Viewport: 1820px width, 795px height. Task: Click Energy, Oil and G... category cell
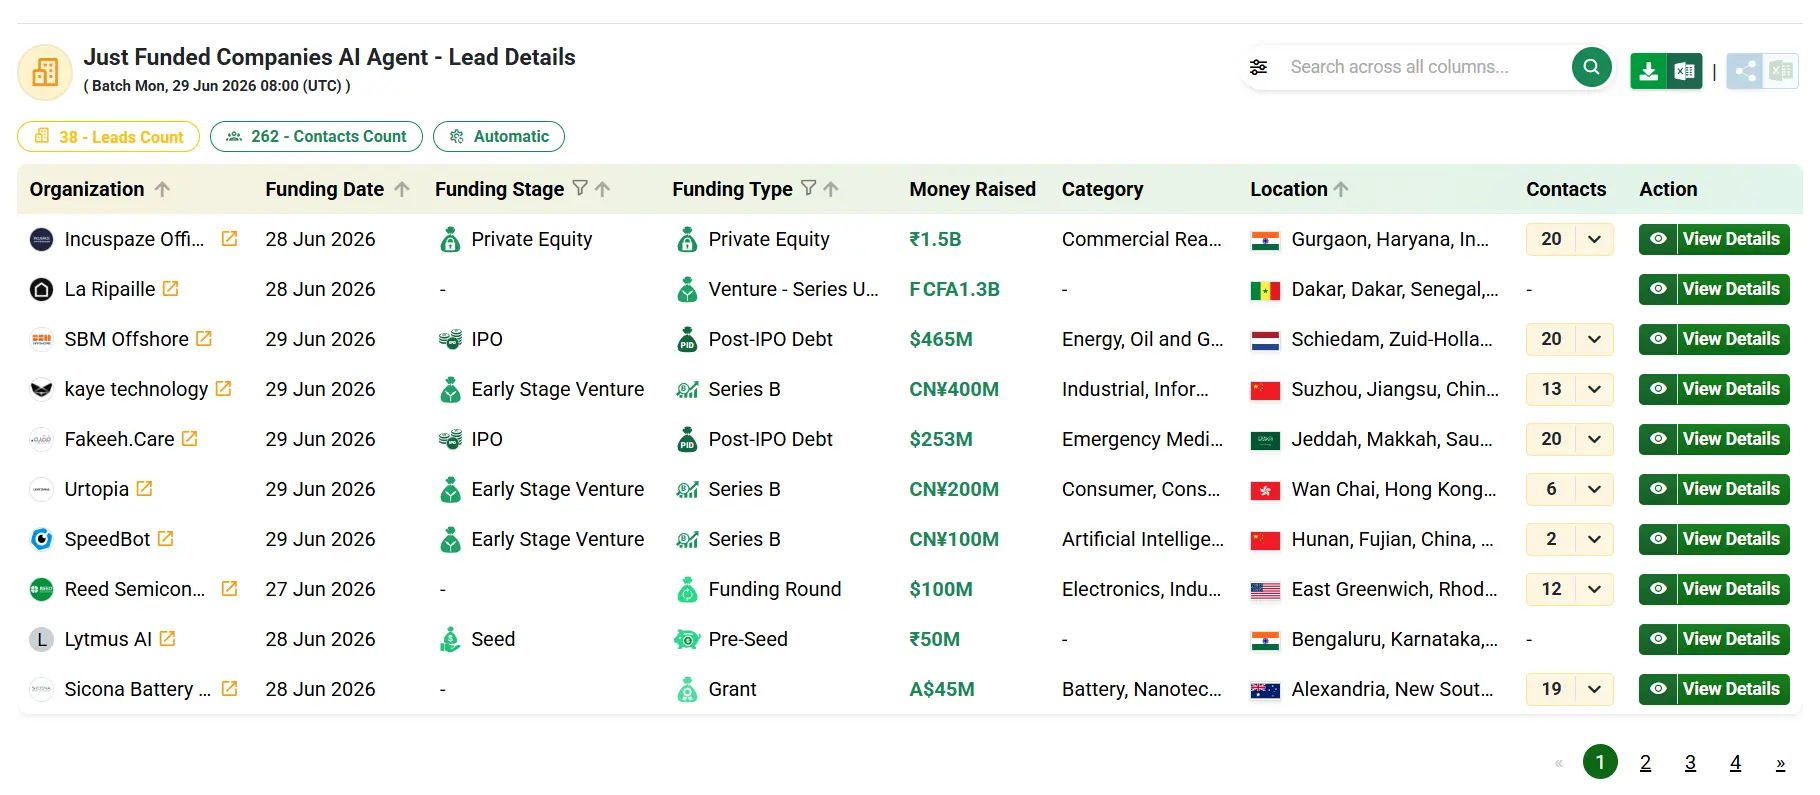1142,339
